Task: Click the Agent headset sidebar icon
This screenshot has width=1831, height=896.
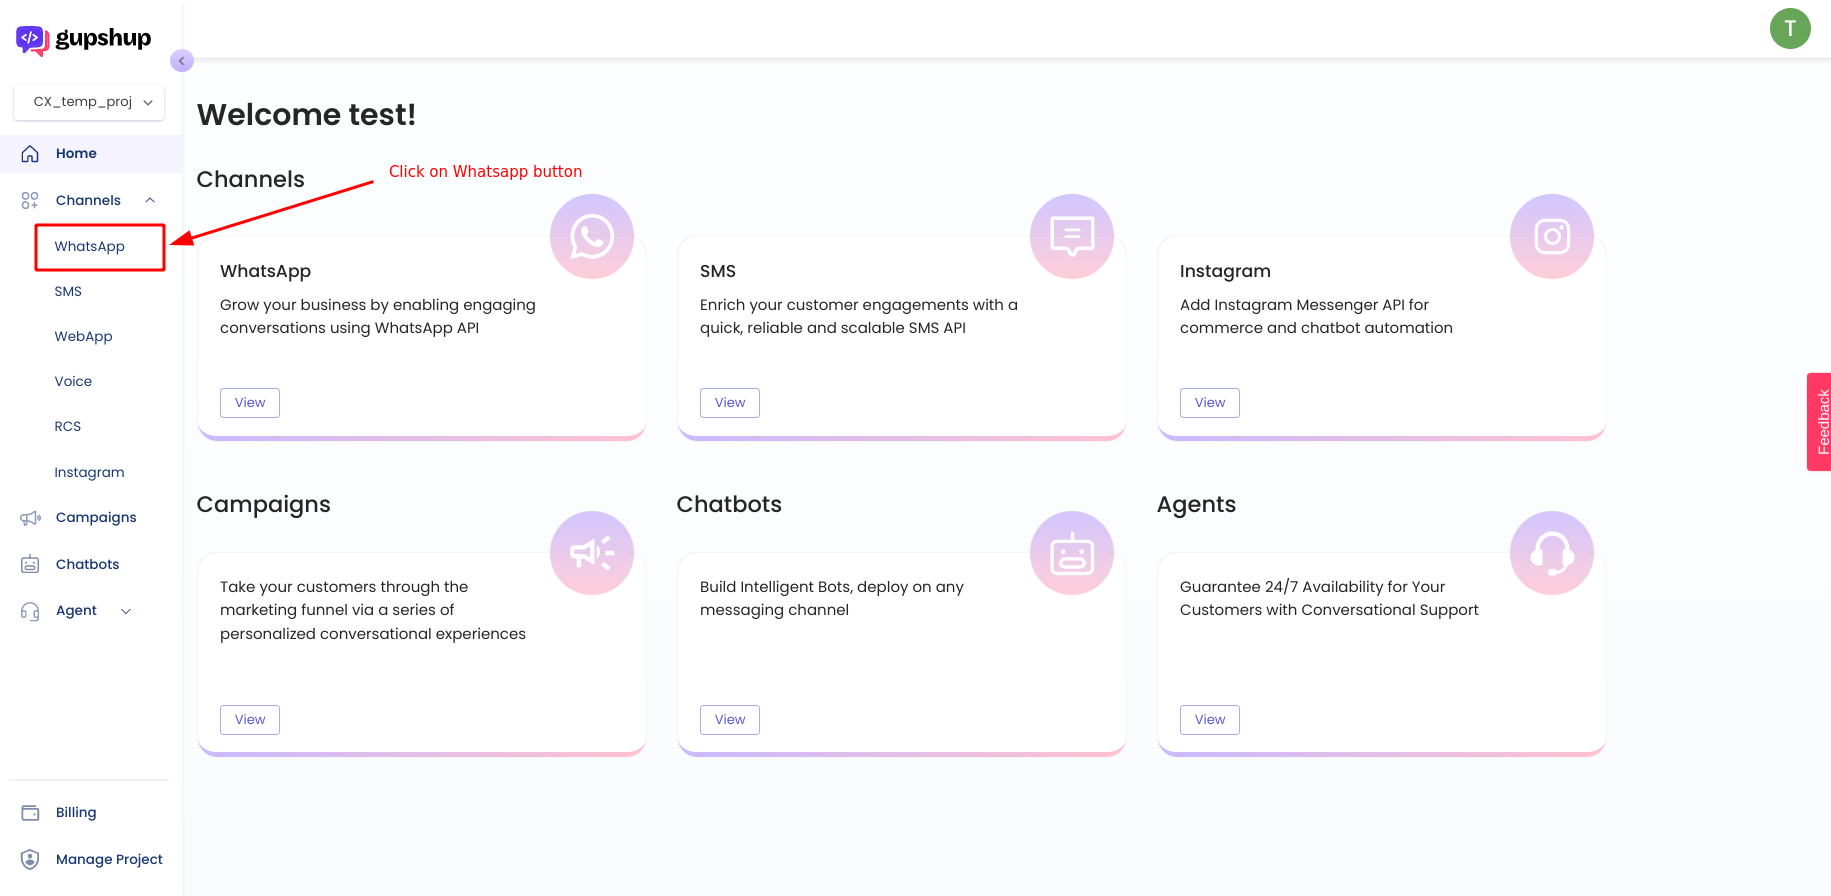Action: 30,611
